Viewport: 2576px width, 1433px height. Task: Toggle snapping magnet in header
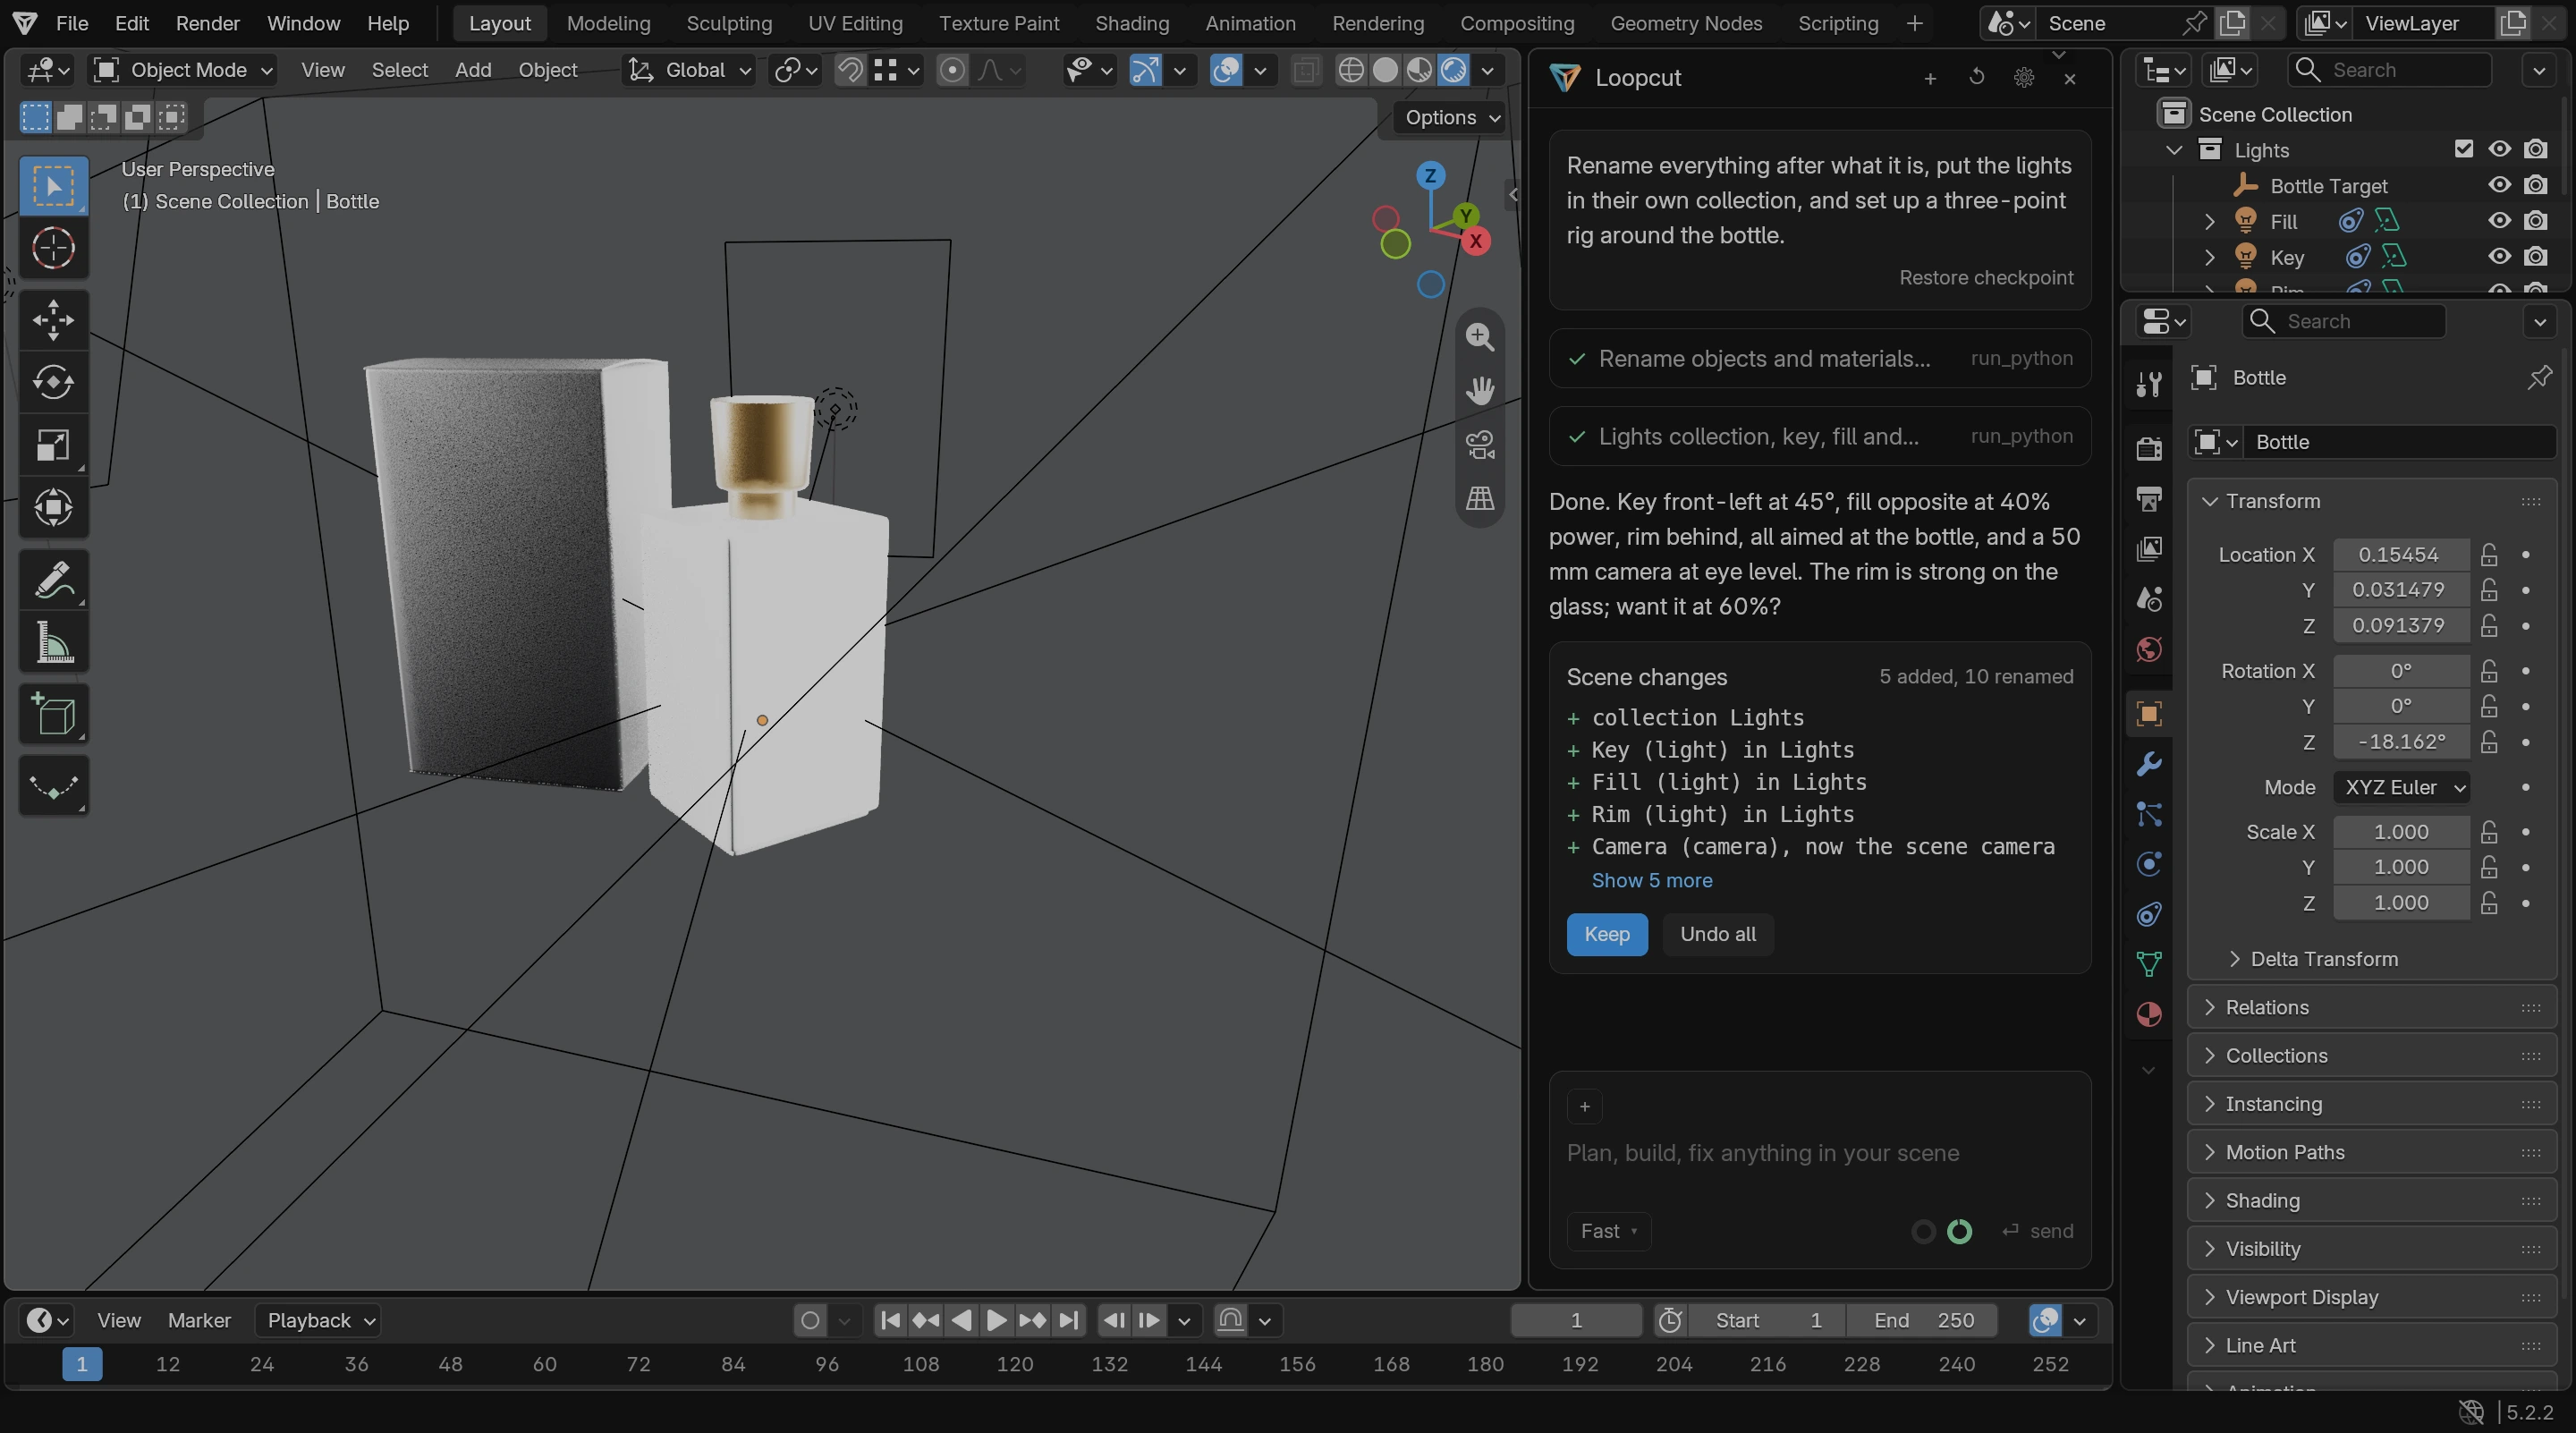(850, 70)
